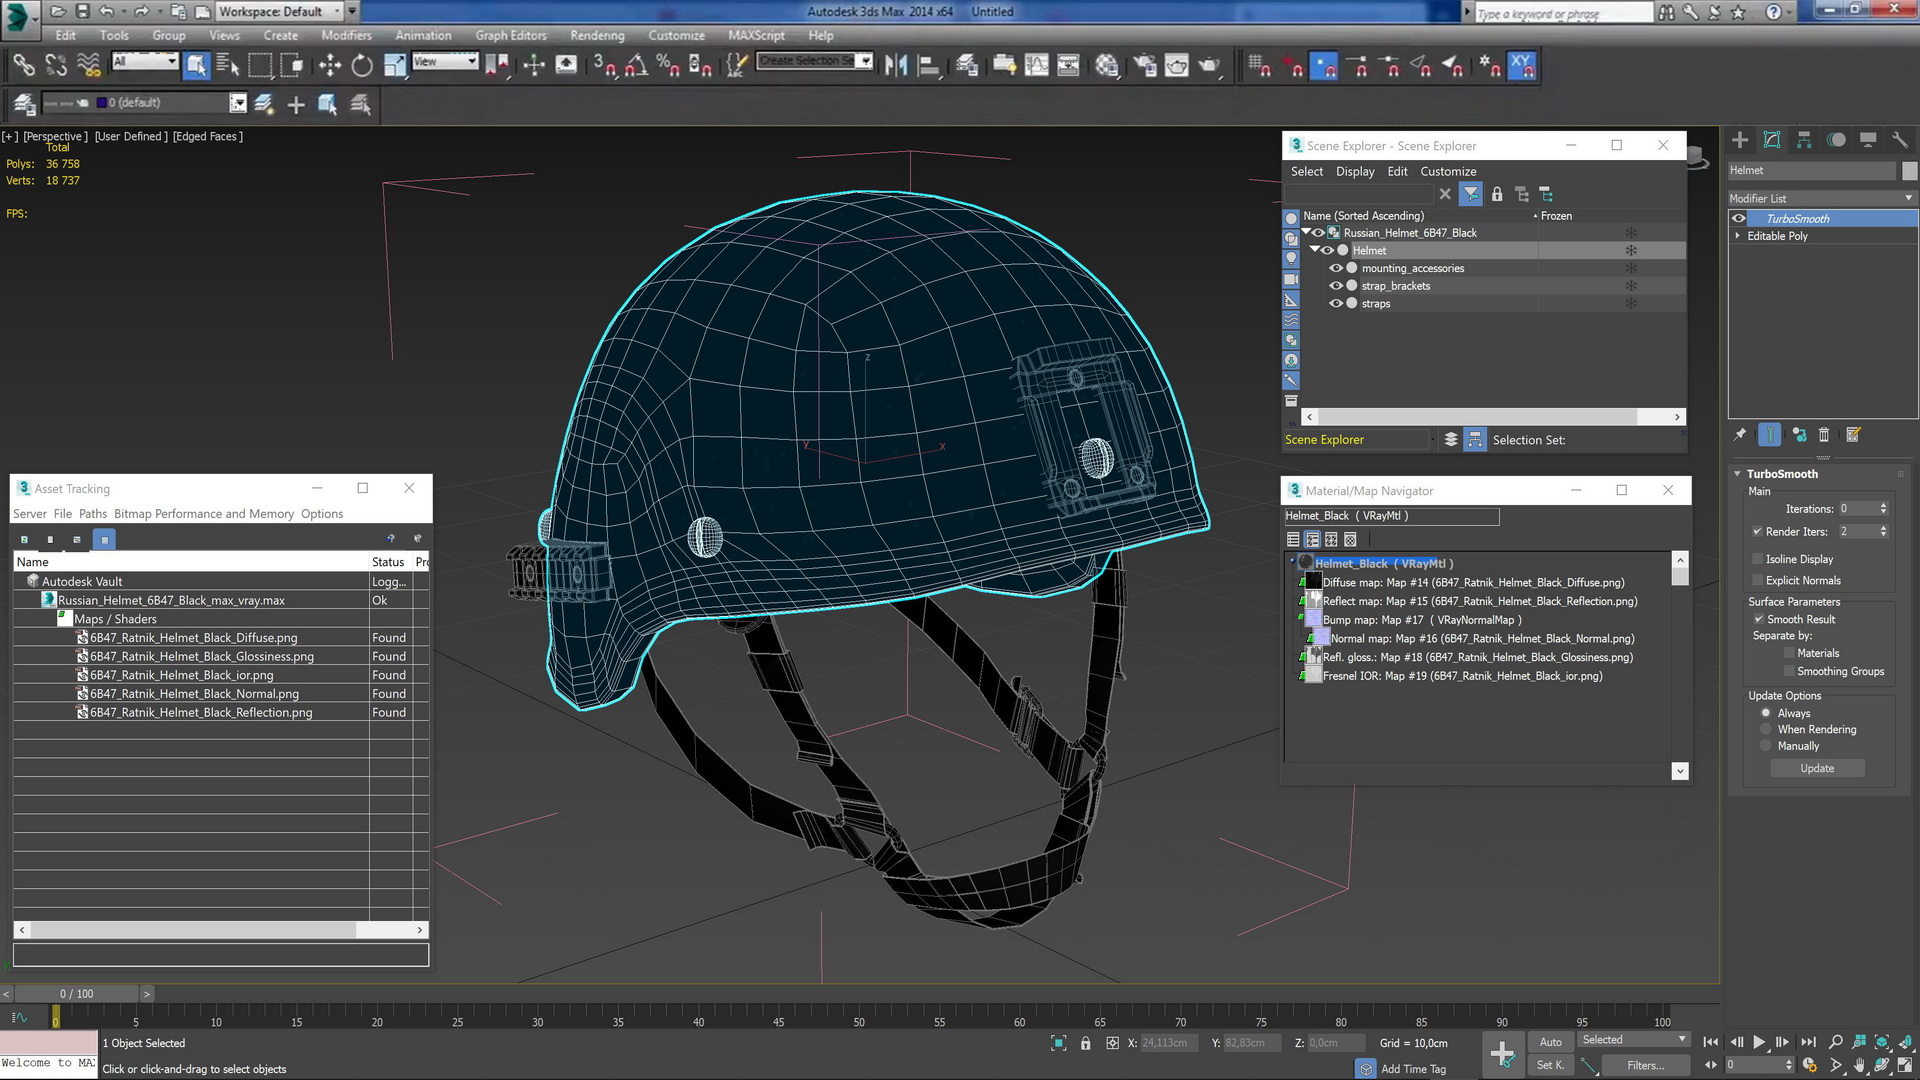Select the Select and Rotate tool

click(x=362, y=66)
